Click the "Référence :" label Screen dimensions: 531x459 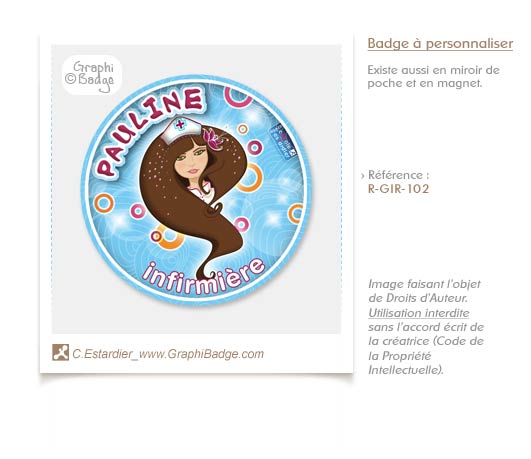(399, 175)
